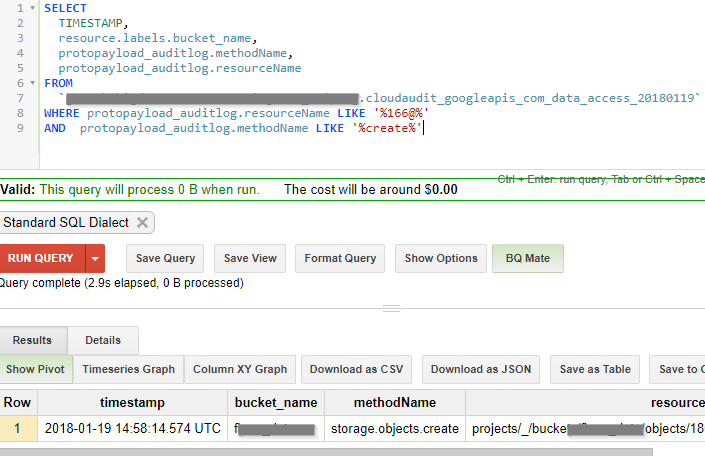Switch to the Results tab
This screenshot has height=456, width=705.
(32, 340)
